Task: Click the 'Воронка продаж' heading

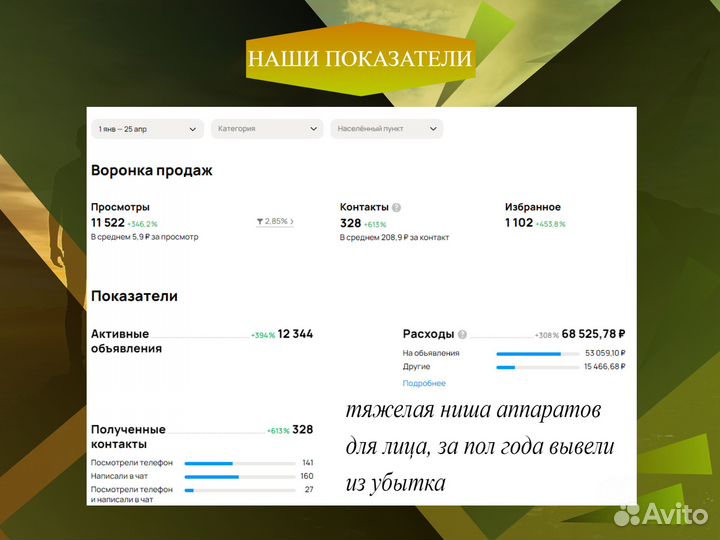Action: pyautogui.click(x=152, y=170)
